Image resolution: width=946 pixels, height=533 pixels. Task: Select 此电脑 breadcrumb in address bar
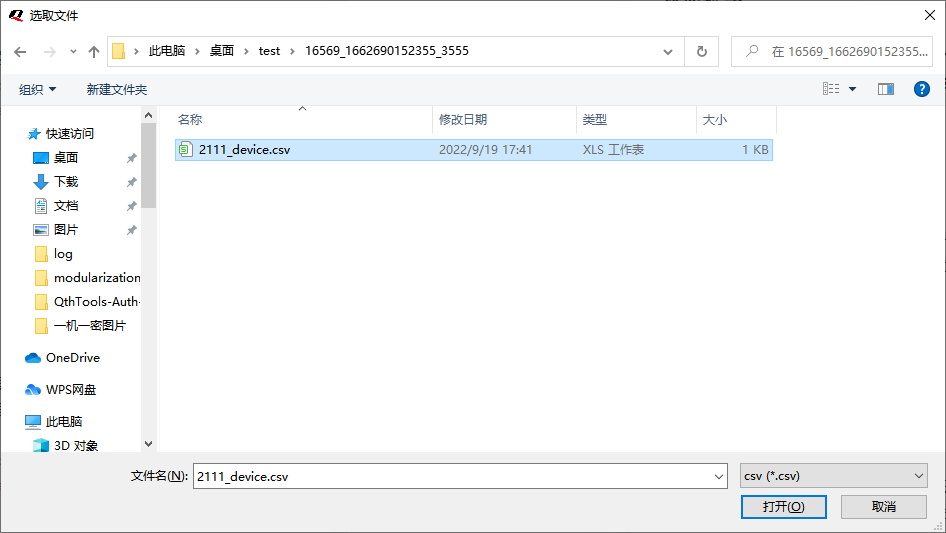pyautogui.click(x=167, y=51)
